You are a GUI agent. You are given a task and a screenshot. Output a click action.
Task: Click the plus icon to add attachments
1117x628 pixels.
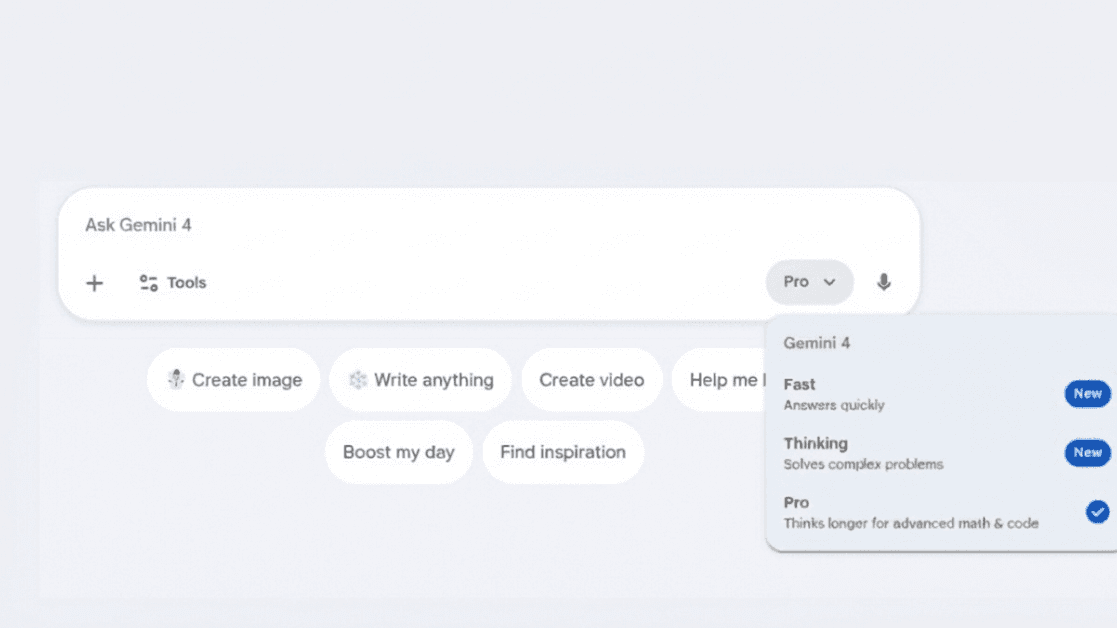(x=94, y=283)
